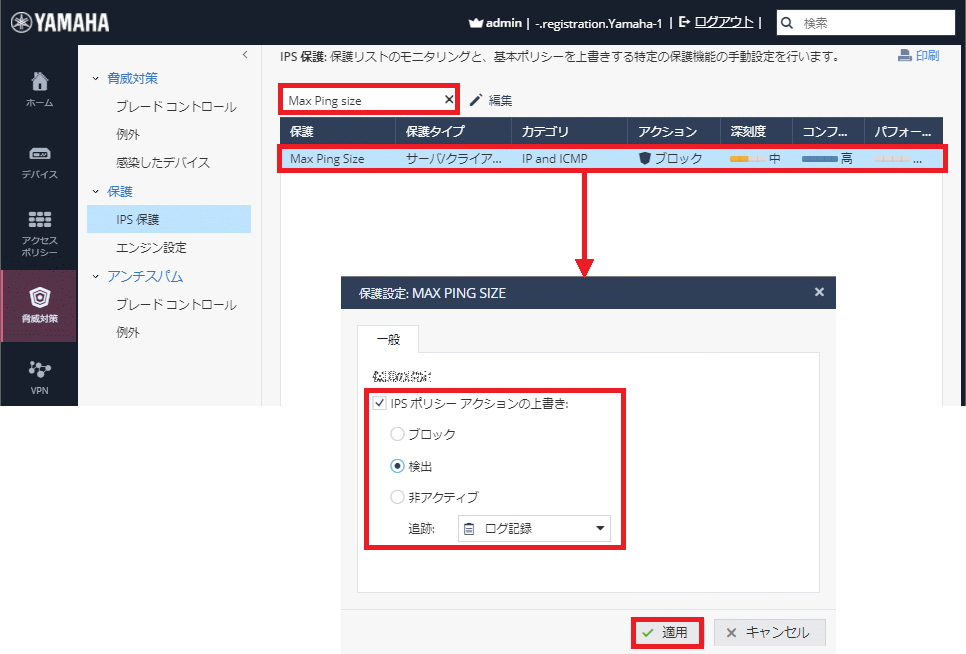Click the 適用 apply button
The width and height of the screenshot is (966, 654).
(x=666, y=633)
